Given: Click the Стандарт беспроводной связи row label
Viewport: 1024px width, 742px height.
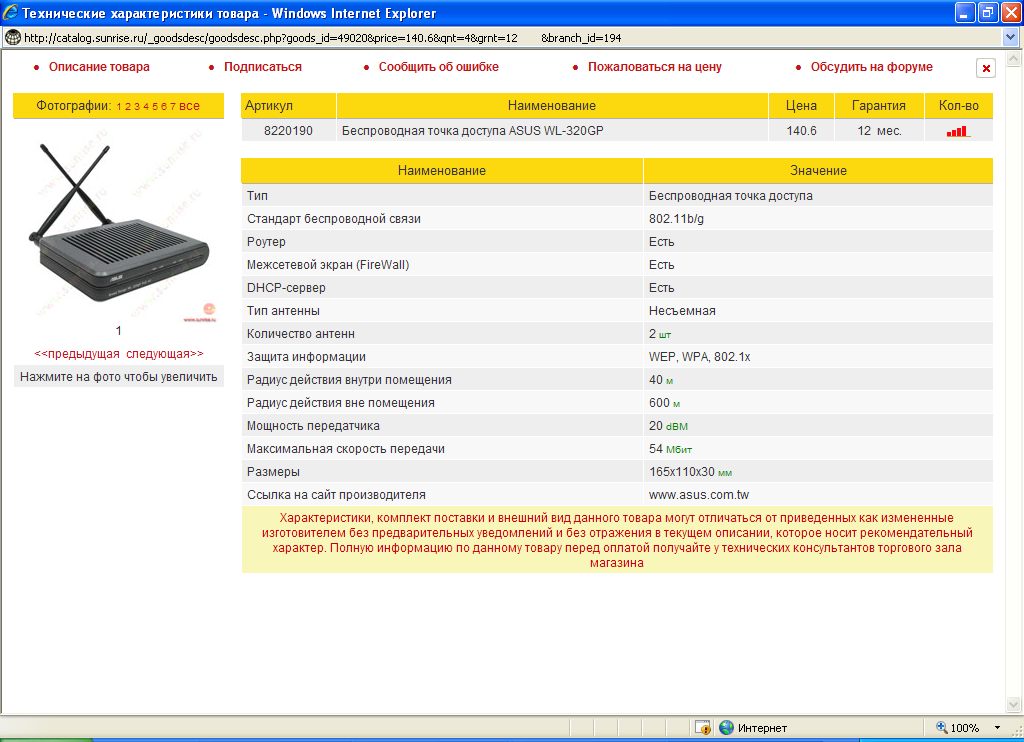Looking at the screenshot, I should (x=334, y=219).
